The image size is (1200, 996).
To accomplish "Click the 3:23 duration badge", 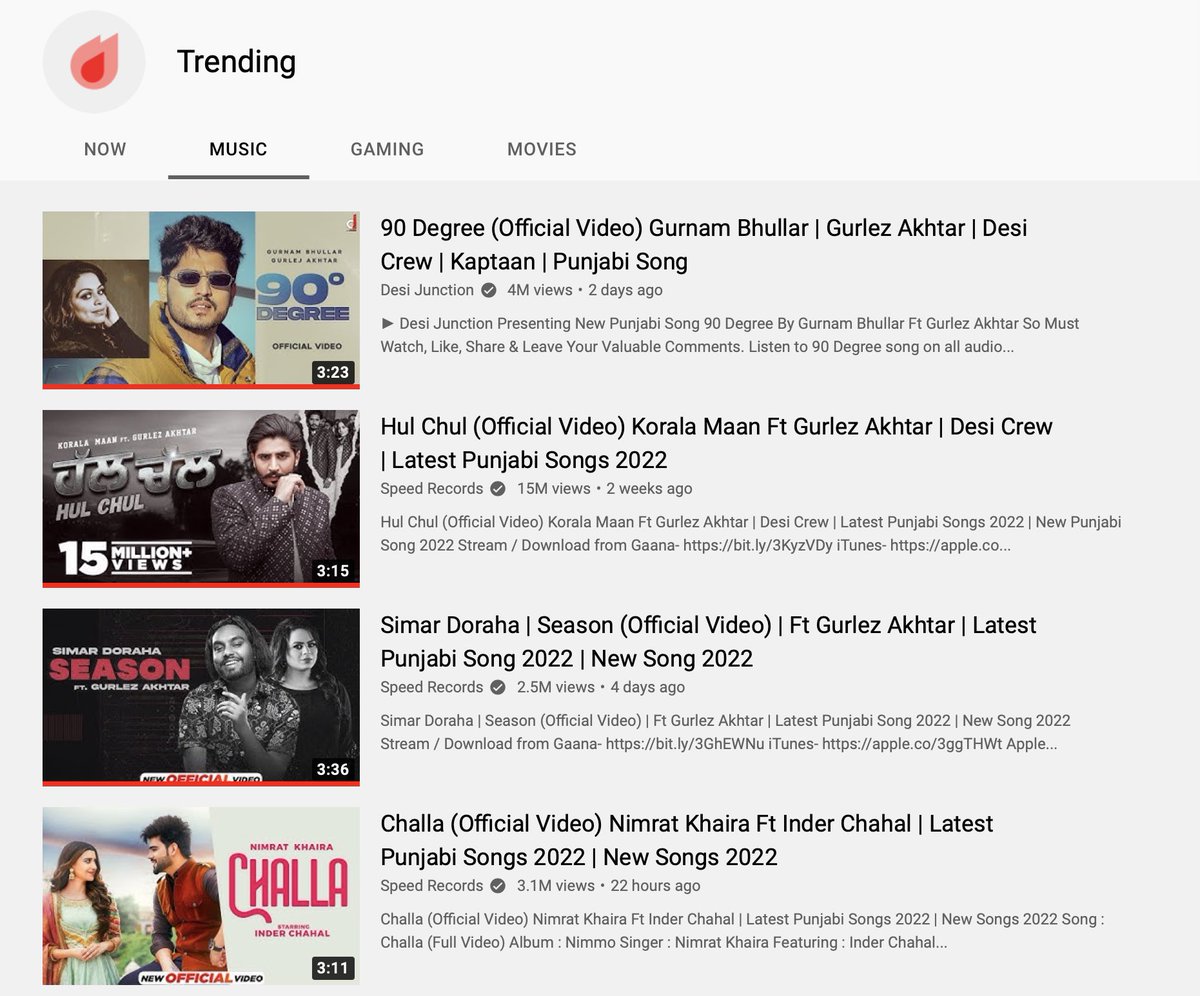I will coord(333,372).
